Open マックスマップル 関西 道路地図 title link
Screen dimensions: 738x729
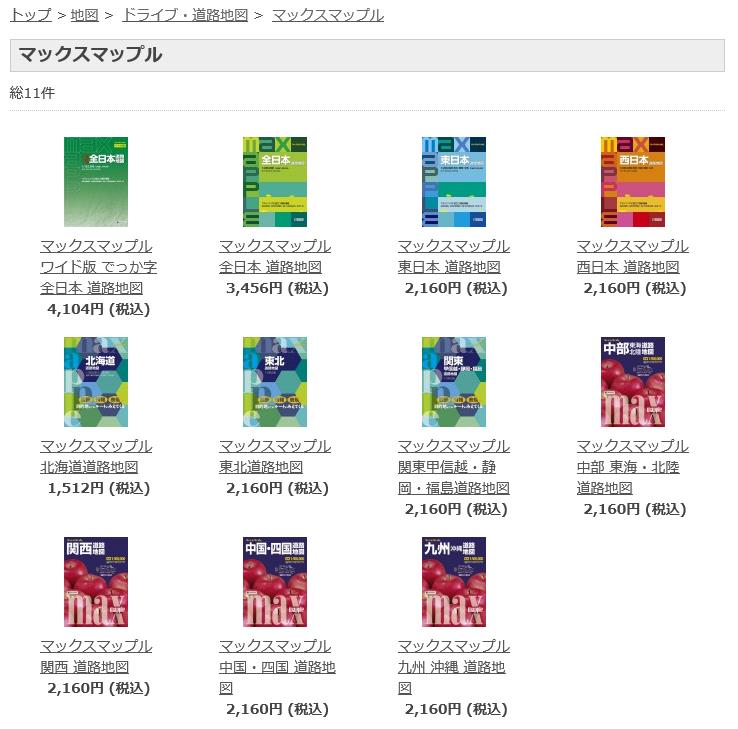coord(96,656)
